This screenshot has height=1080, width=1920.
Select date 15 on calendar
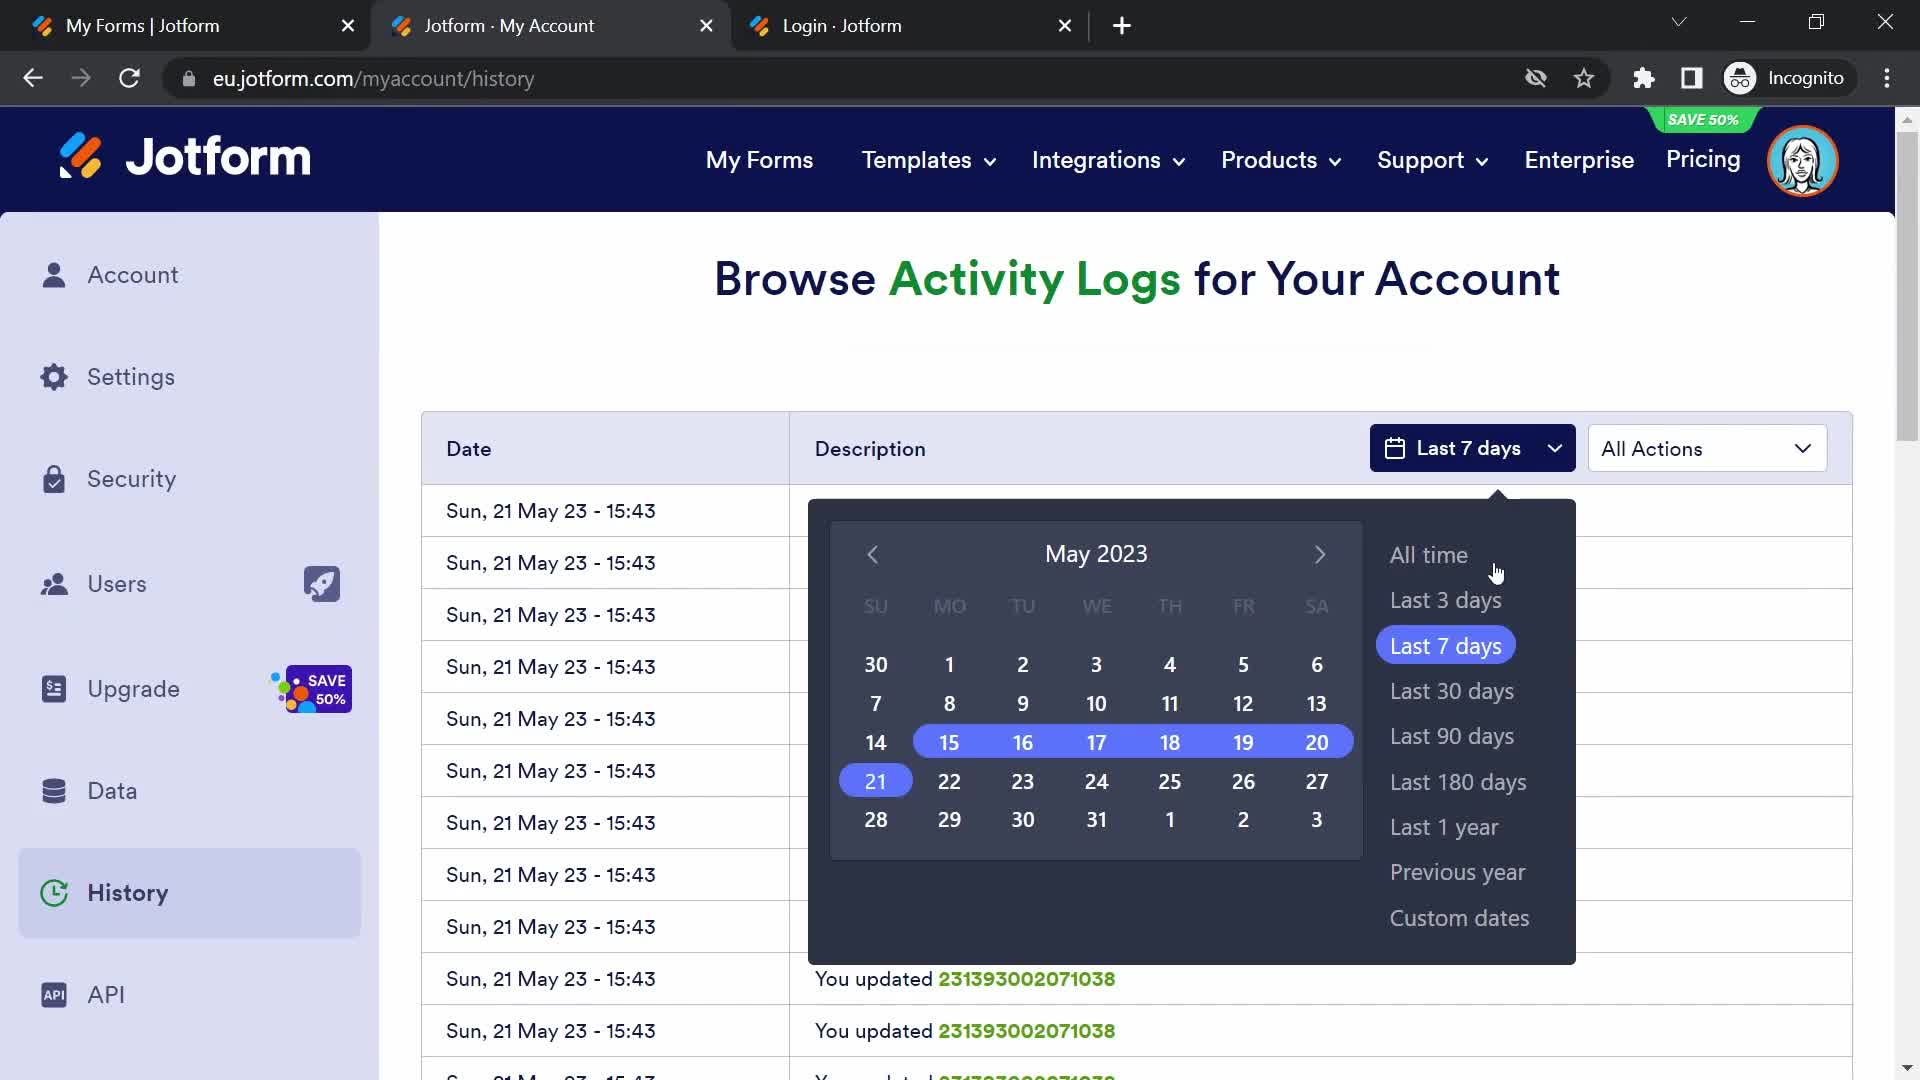pyautogui.click(x=949, y=742)
